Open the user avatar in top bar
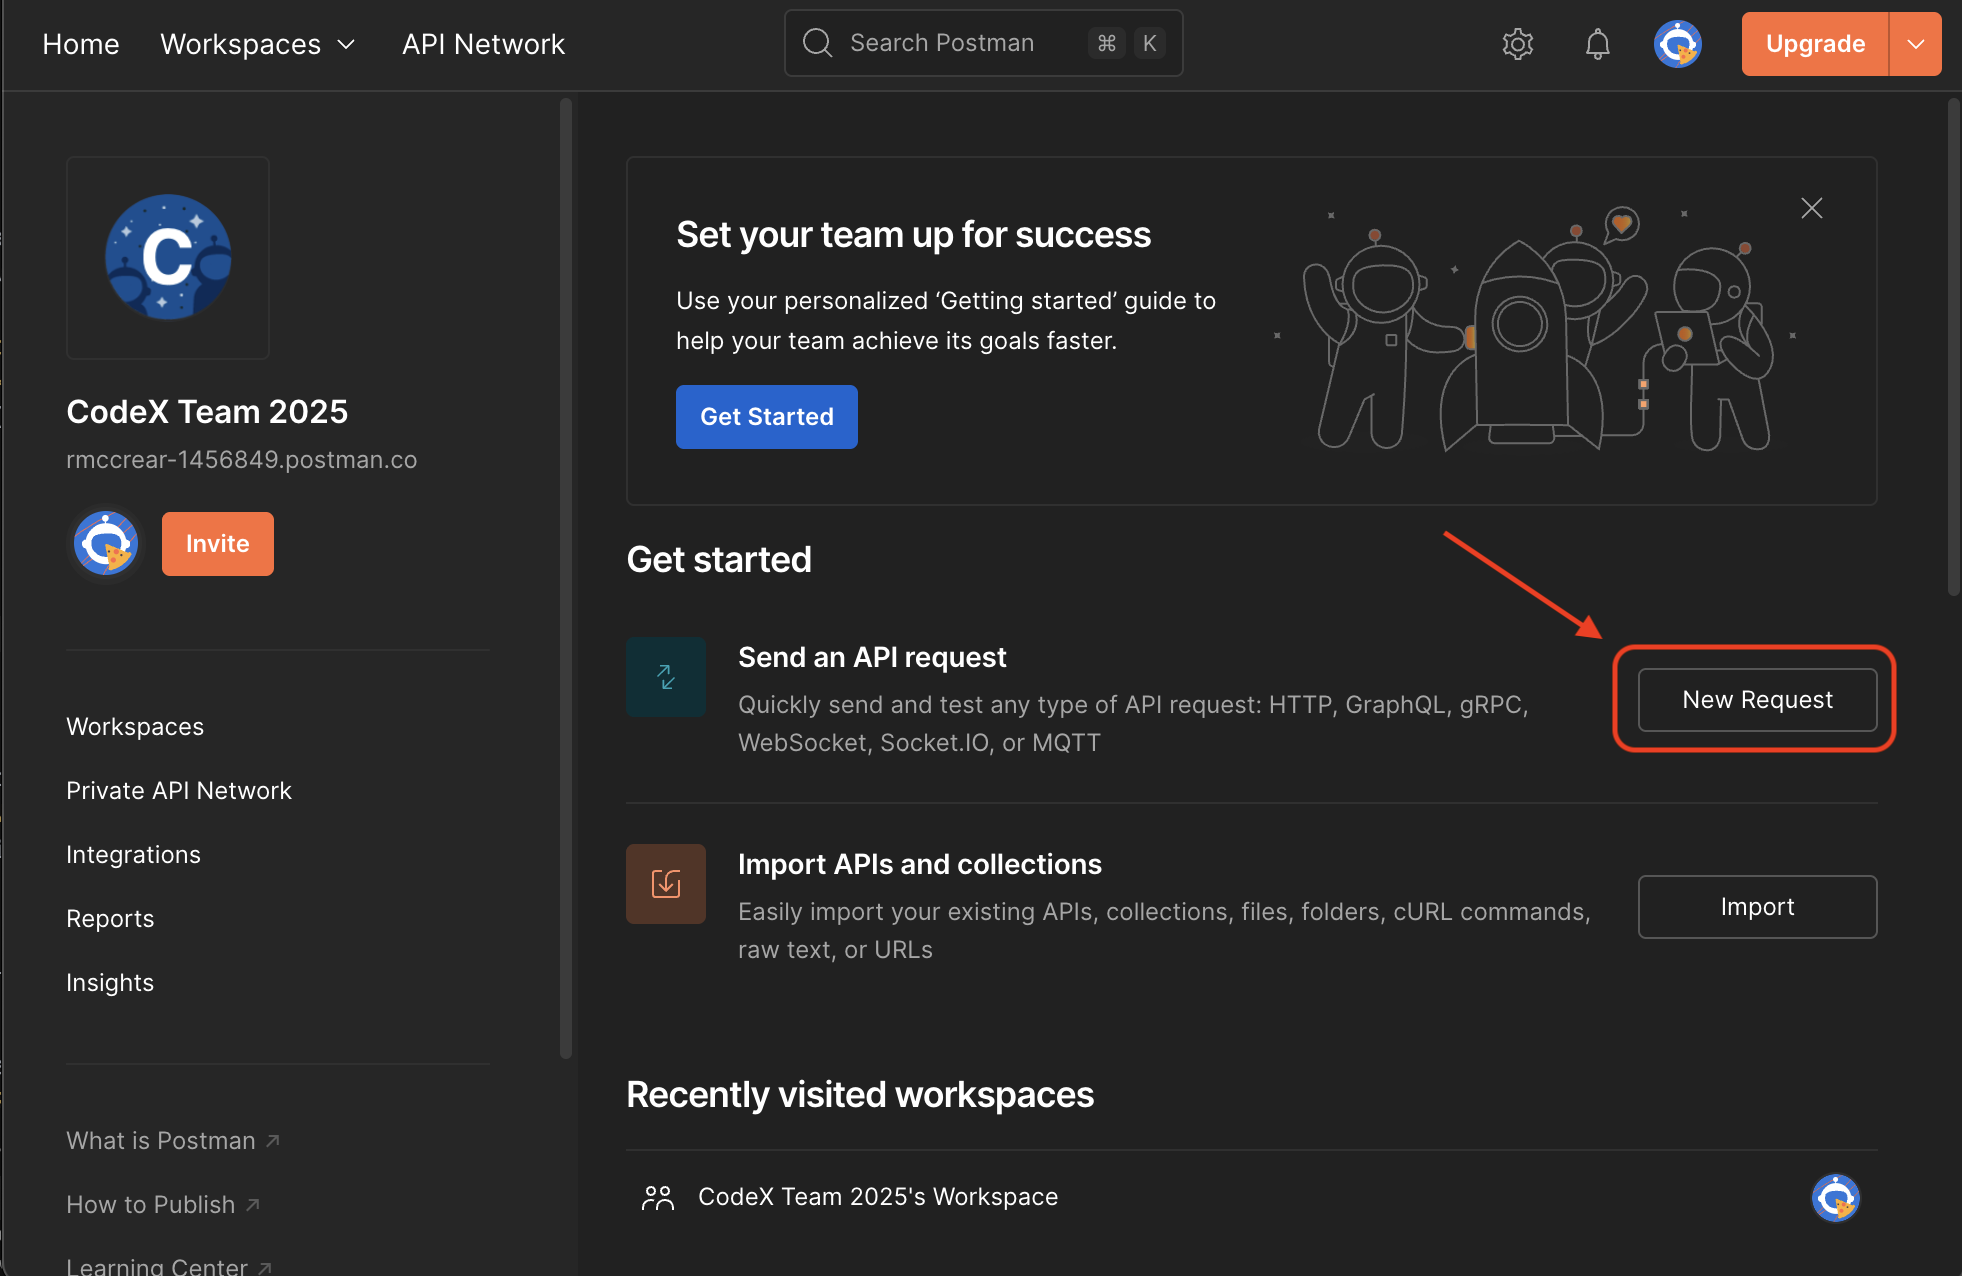The height and width of the screenshot is (1276, 1962). coord(1677,44)
